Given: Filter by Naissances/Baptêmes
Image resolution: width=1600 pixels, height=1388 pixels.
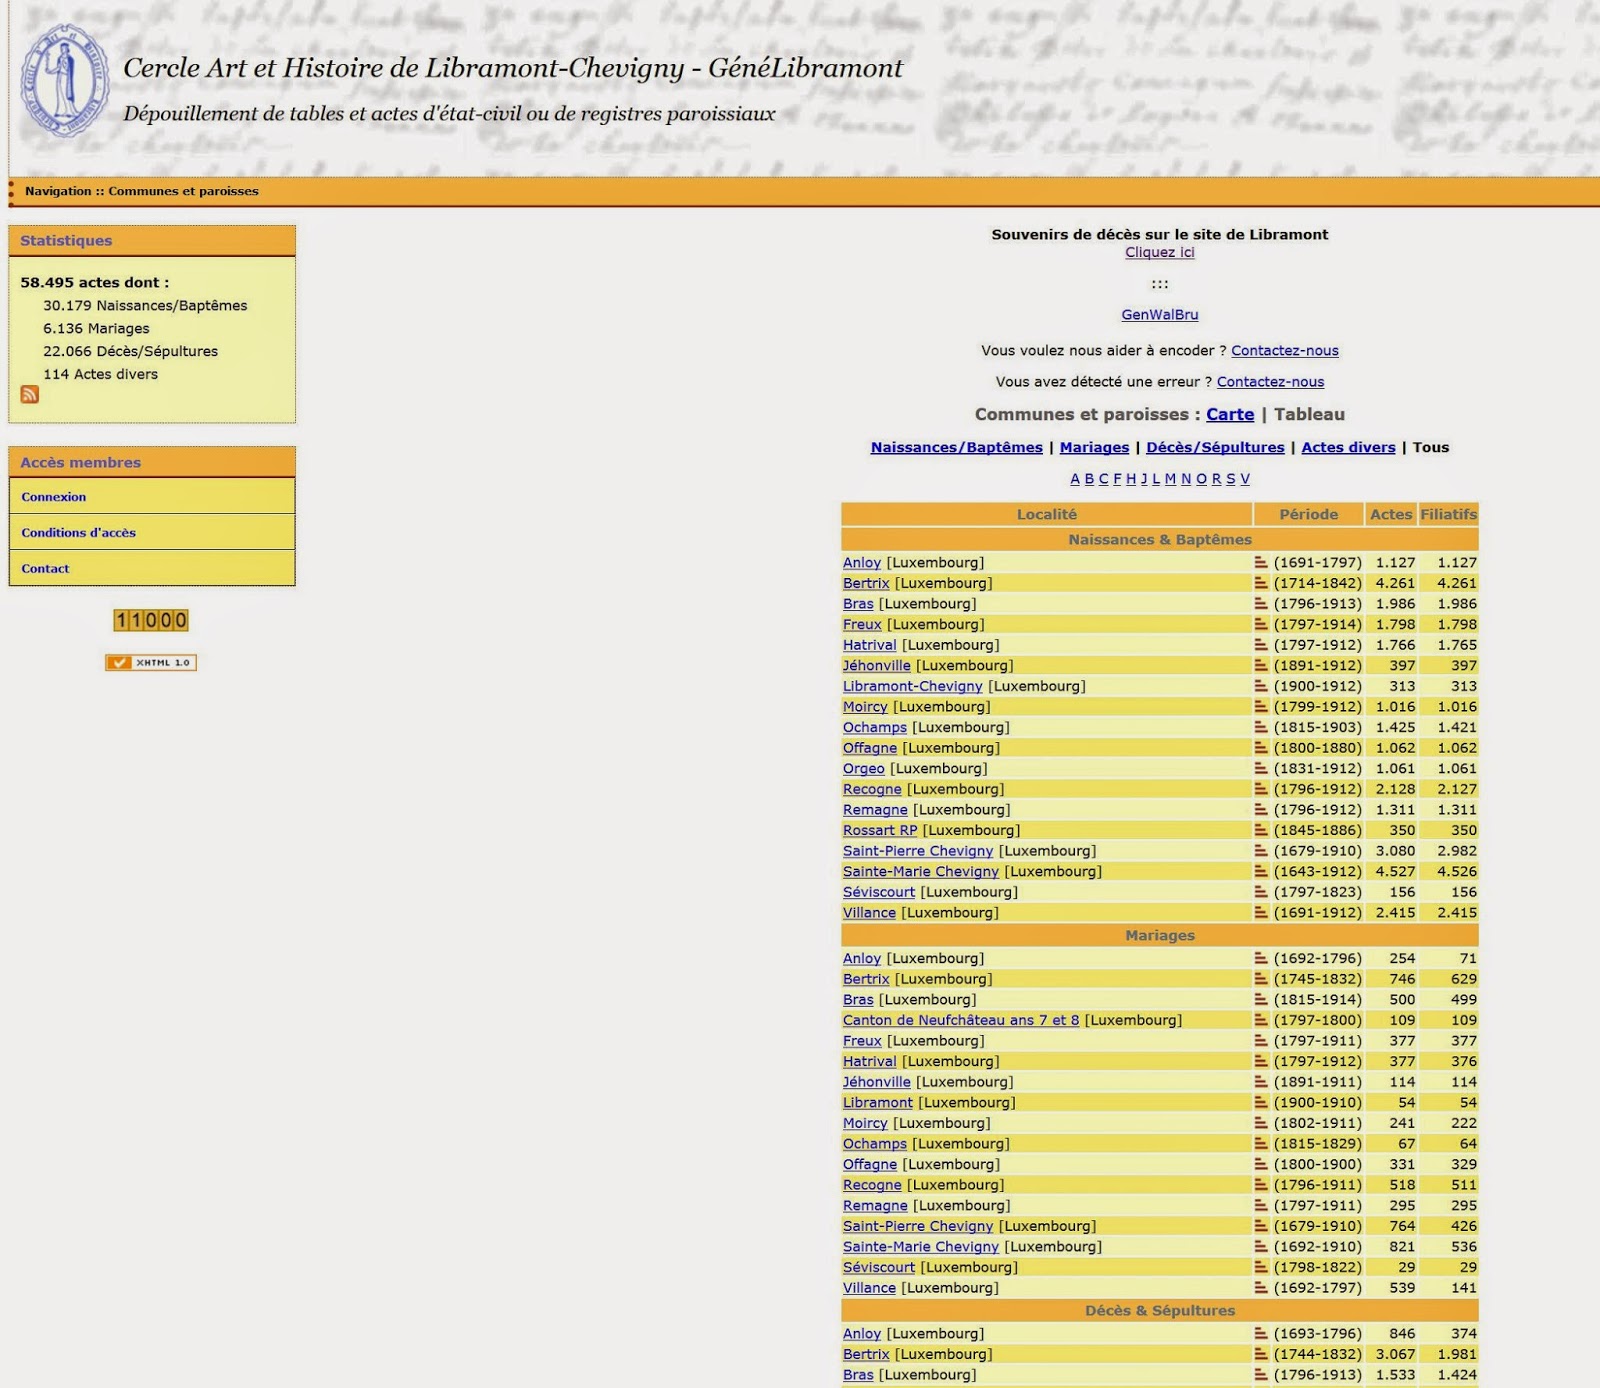Looking at the screenshot, I should pos(956,447).
